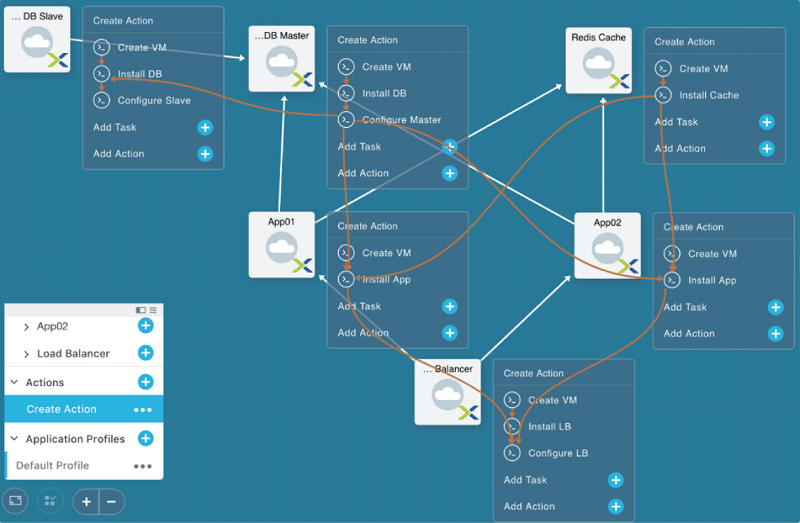800x523 pixels.
Task: Select Default Profile in sidebar
Action: 84,465
